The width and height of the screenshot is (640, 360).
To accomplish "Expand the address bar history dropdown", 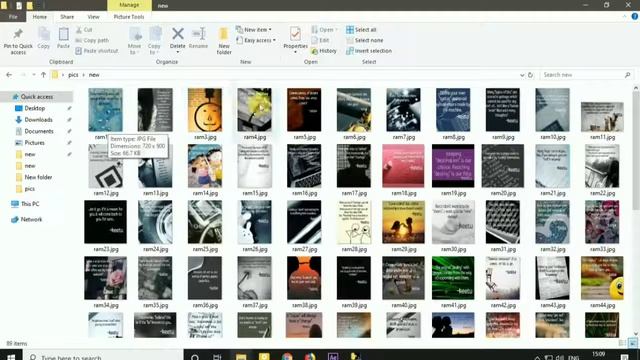I will point(522,75).
